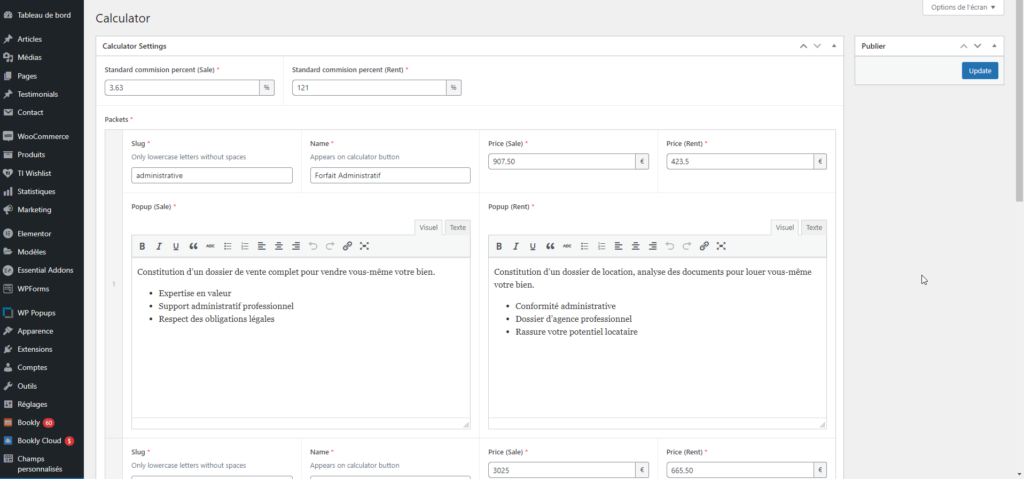Viewport: 1024px width, 479px height.
Task: Toggle Underline in Popup (Rent) editor
Action: 533,246
